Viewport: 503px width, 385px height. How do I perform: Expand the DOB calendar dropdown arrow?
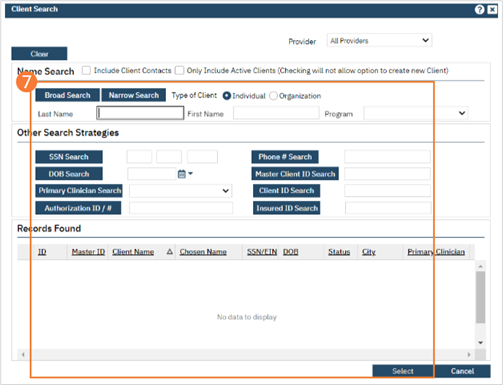tap(190, 173)
